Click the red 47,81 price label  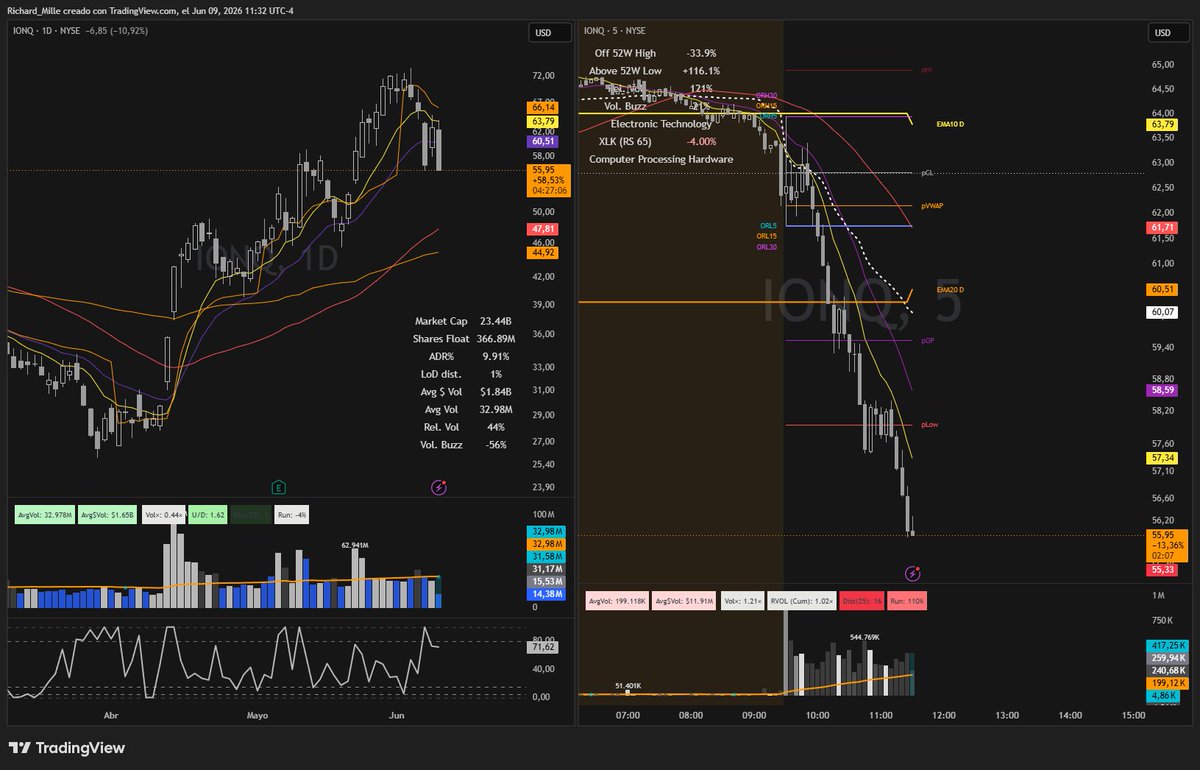pos(544,230)
